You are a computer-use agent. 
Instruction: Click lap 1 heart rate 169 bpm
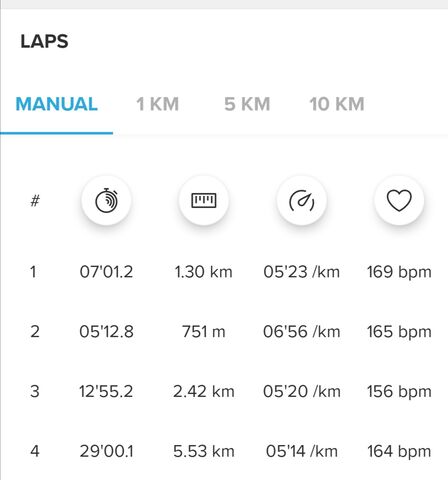(x=399, y=272)
